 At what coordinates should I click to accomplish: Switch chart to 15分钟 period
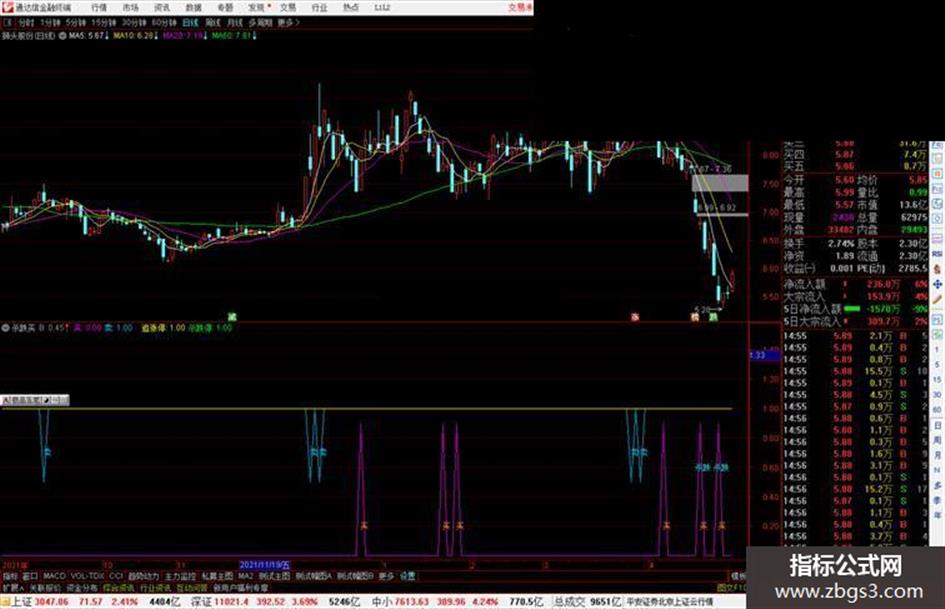click(x=104, y=22)
